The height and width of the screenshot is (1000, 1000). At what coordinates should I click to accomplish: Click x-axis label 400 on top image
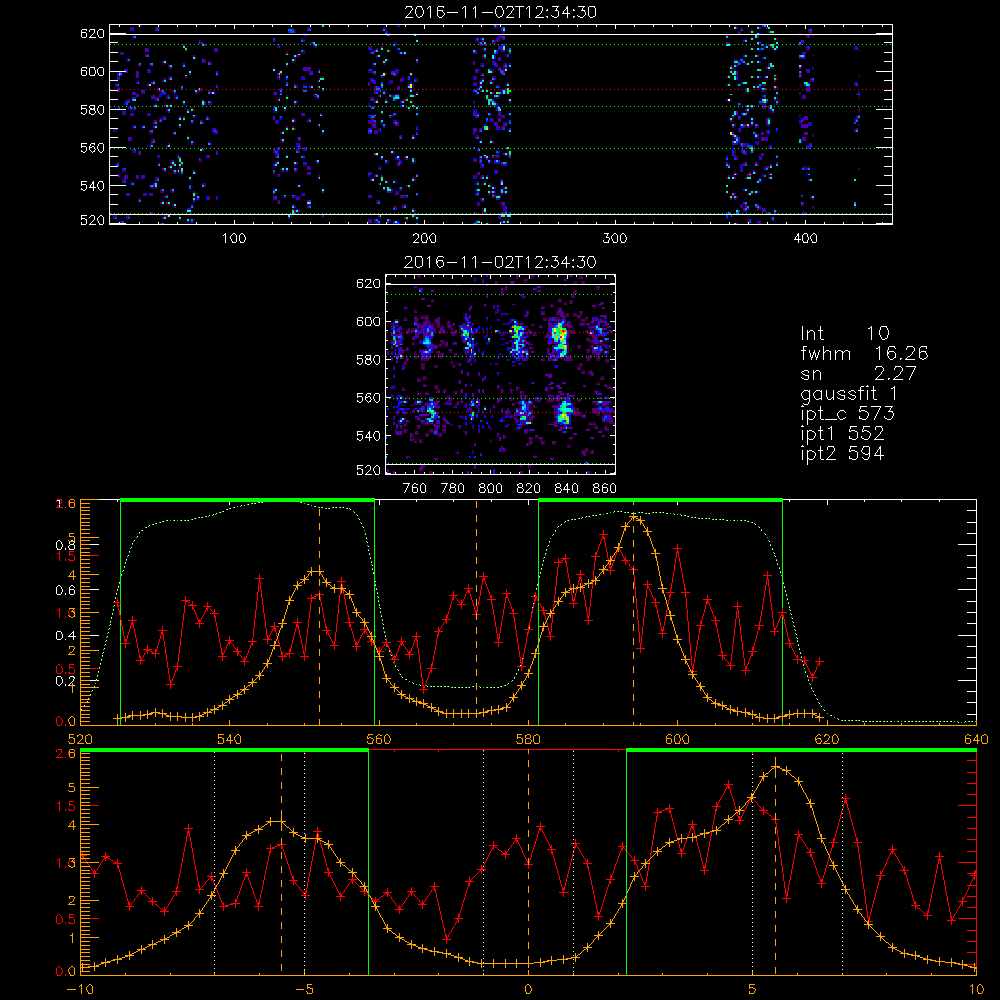(805, 239)
